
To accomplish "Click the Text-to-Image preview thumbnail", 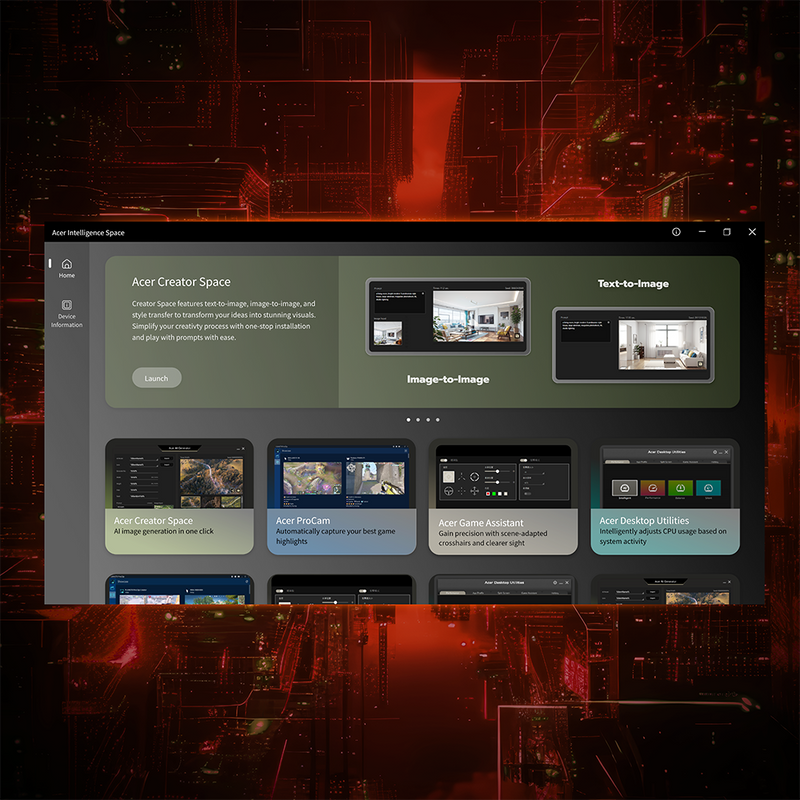I will click(x=633, y=345).
